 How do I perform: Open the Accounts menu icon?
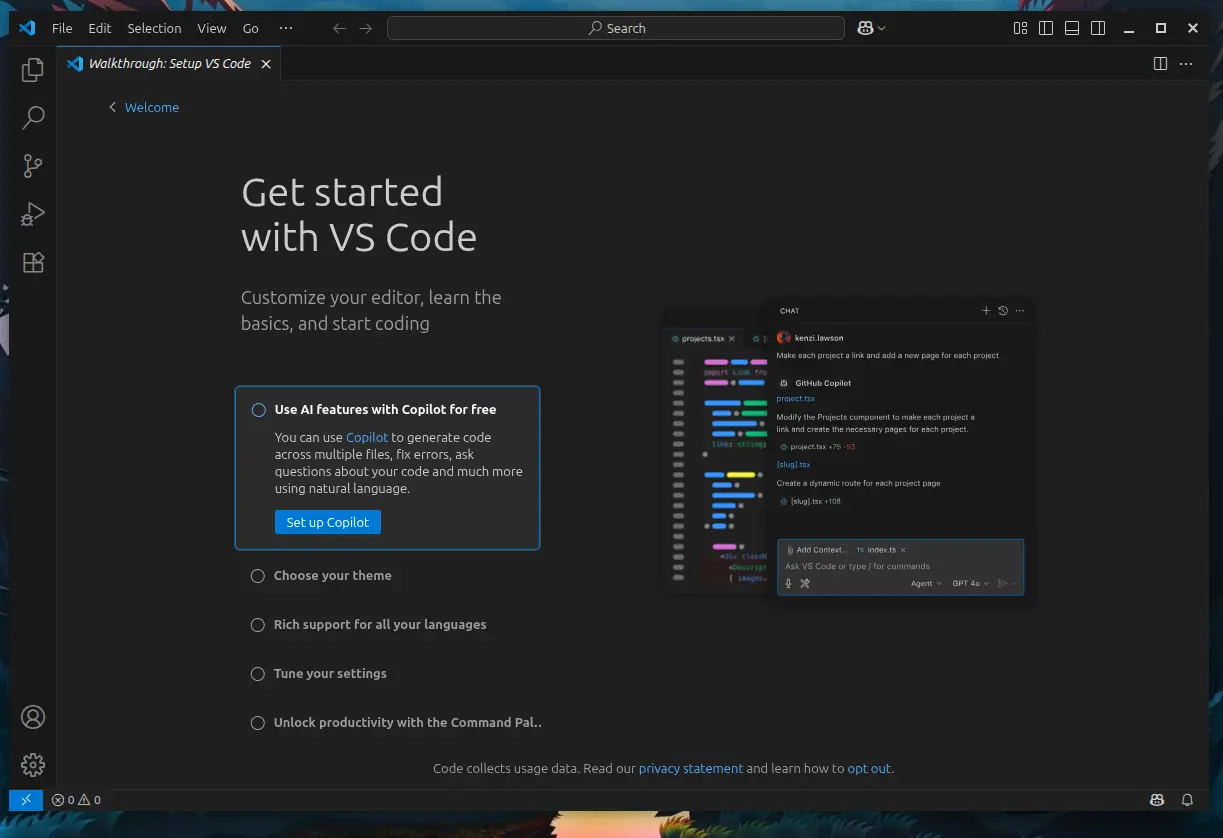point(33,717)
